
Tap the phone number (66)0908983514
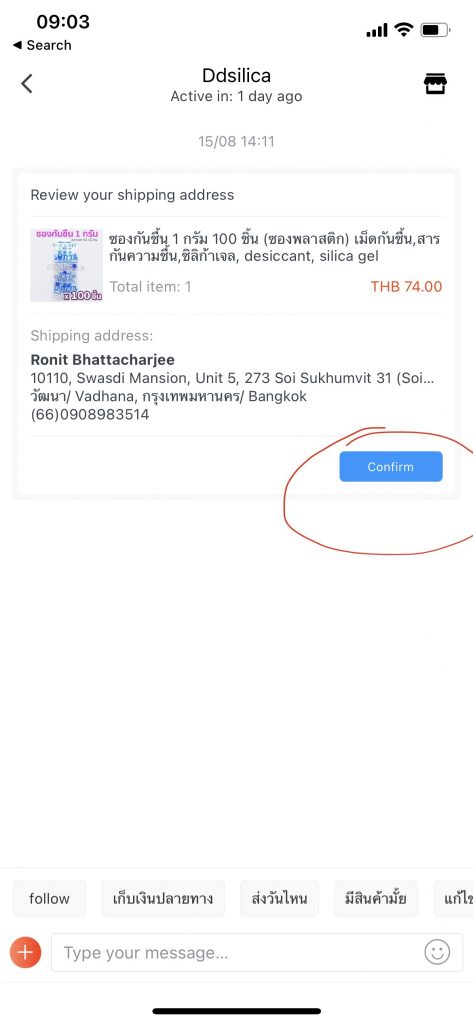pyautogui.click(x=90, y=415)
